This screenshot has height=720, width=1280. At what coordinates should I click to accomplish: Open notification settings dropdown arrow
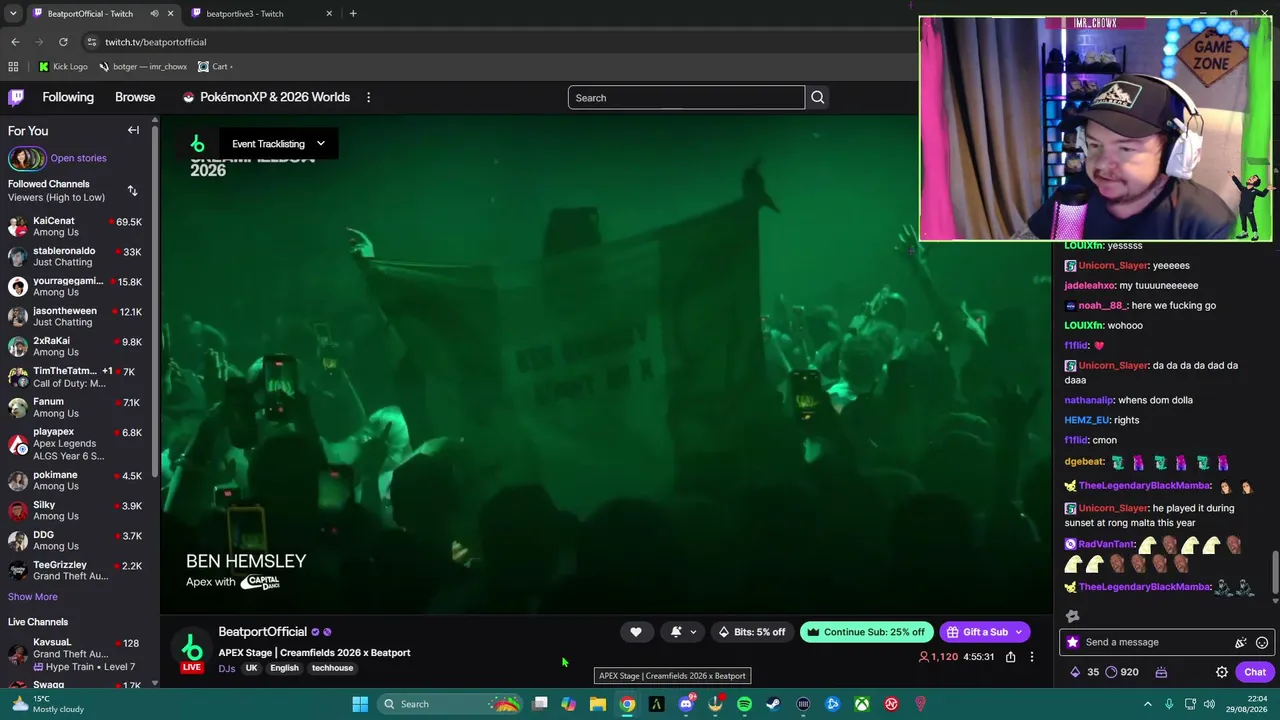tap(693, 632)
